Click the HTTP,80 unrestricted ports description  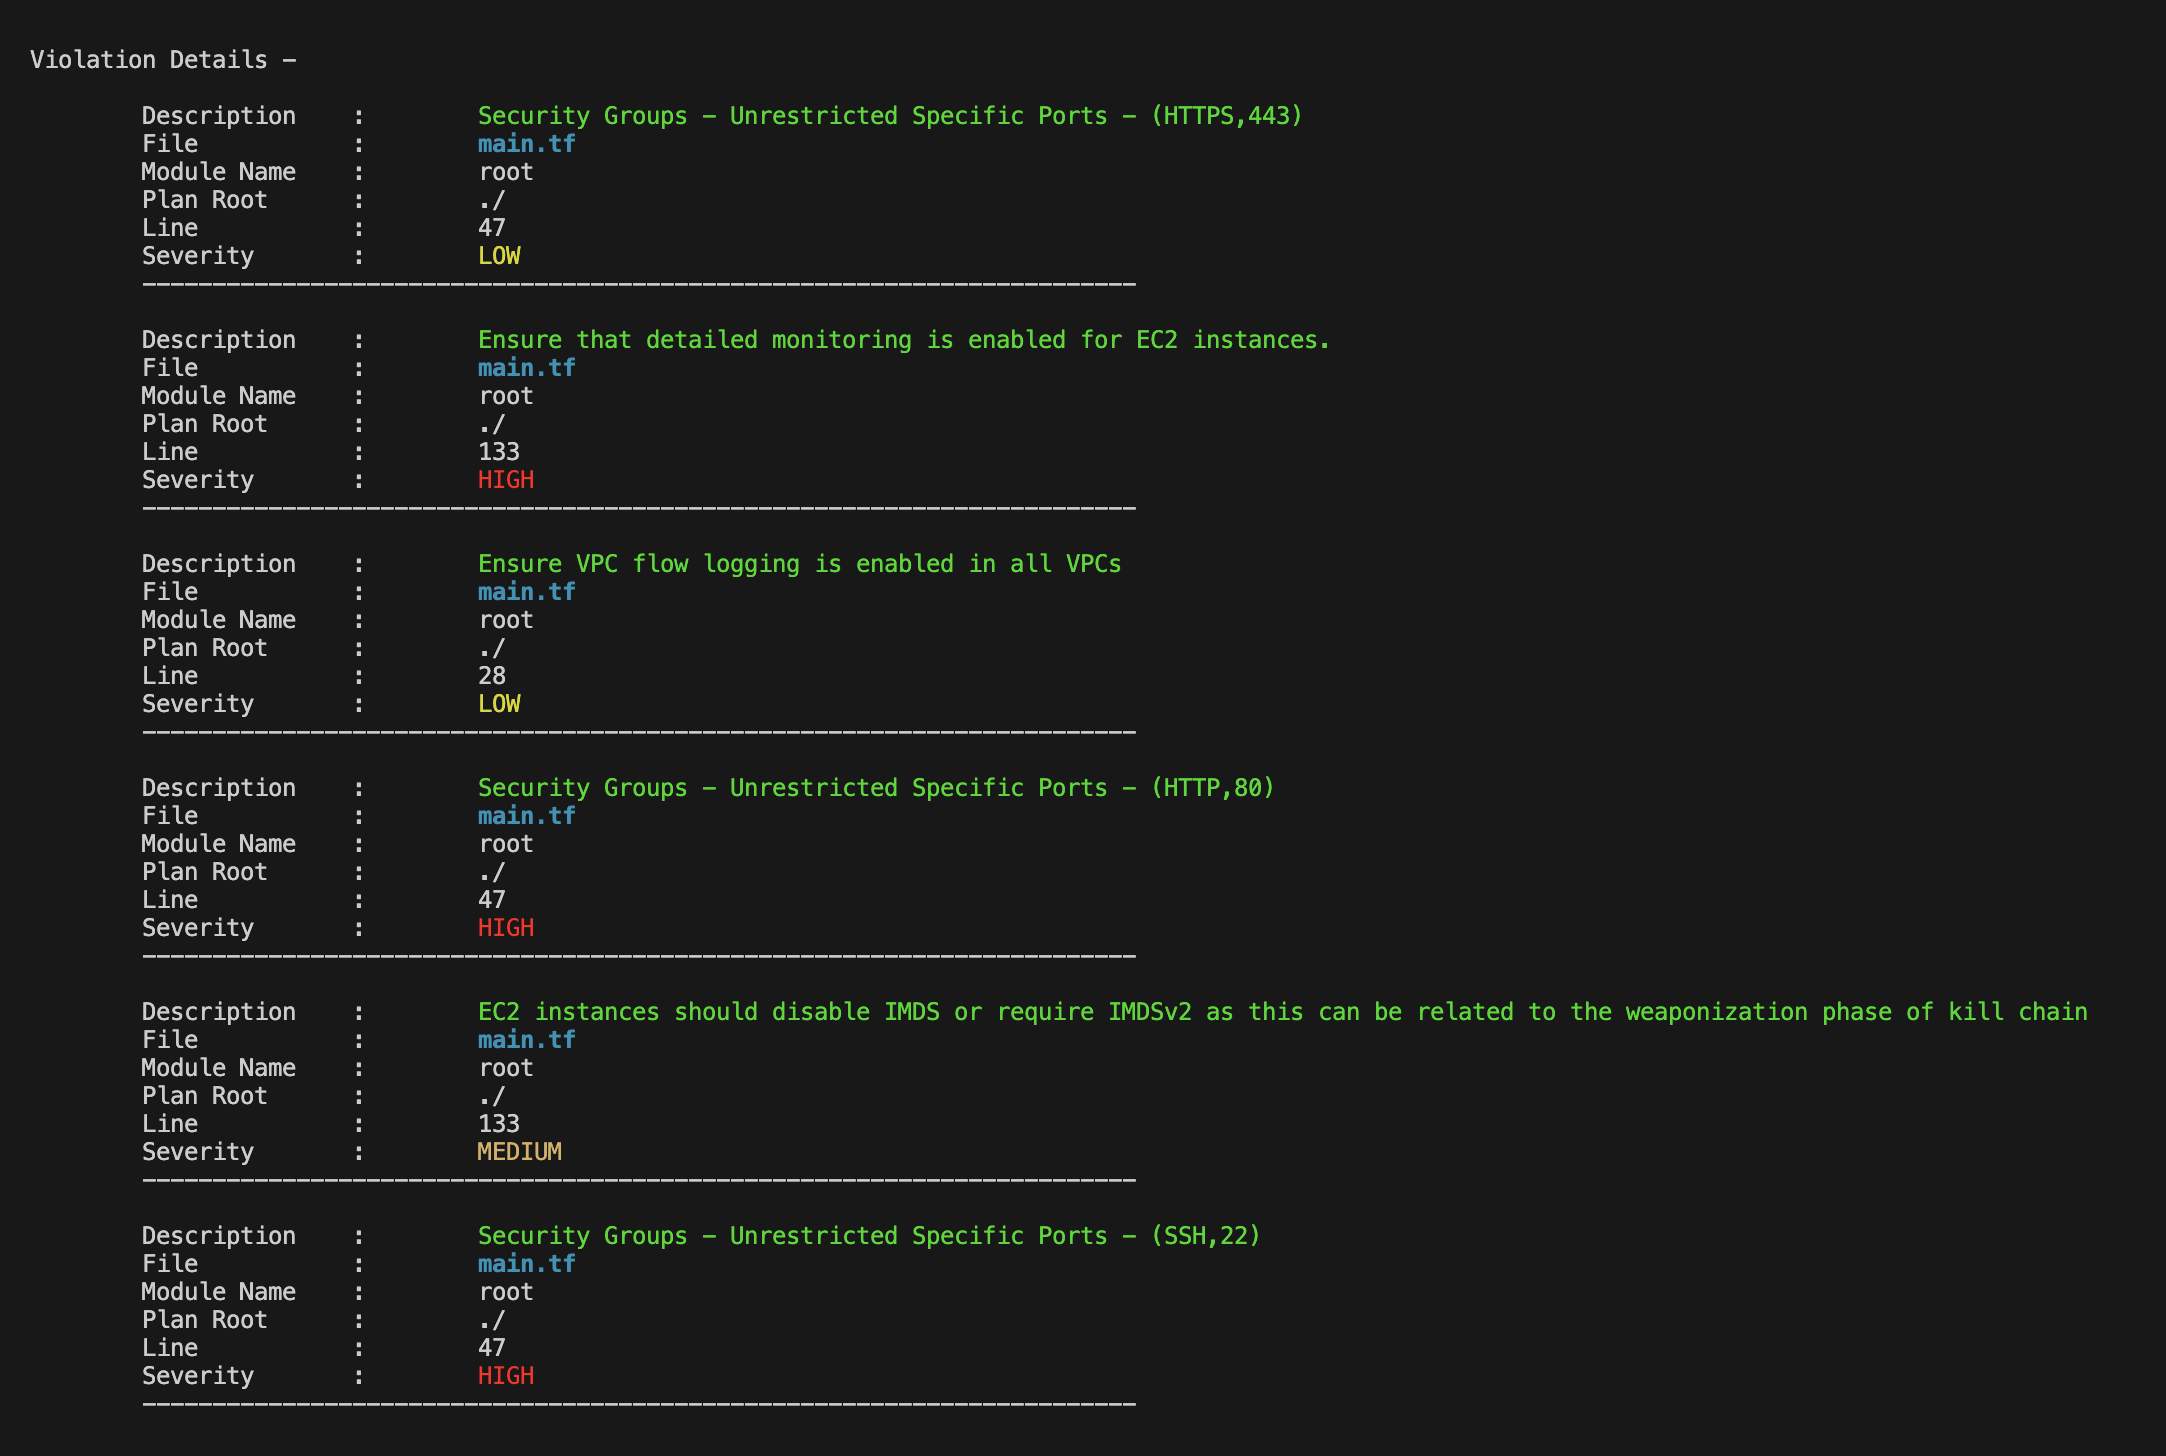(875, 788)
